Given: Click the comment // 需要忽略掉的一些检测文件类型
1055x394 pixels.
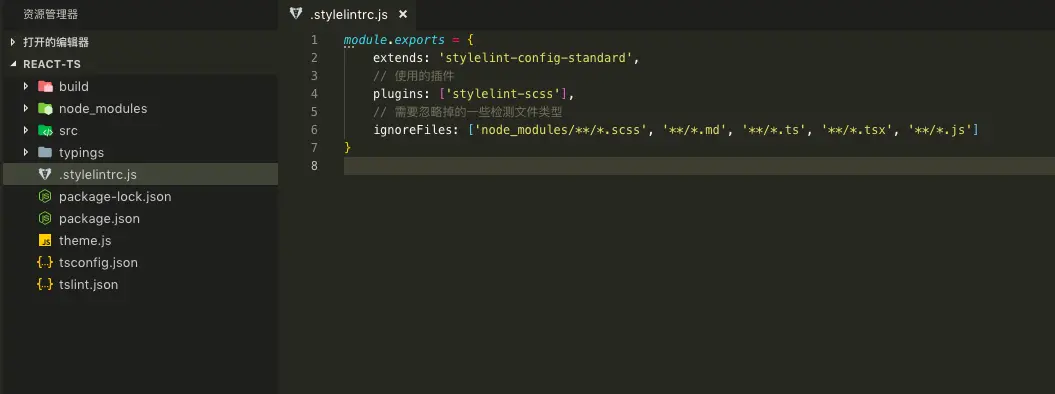Looking at the screenshot, I should point(468,112).
